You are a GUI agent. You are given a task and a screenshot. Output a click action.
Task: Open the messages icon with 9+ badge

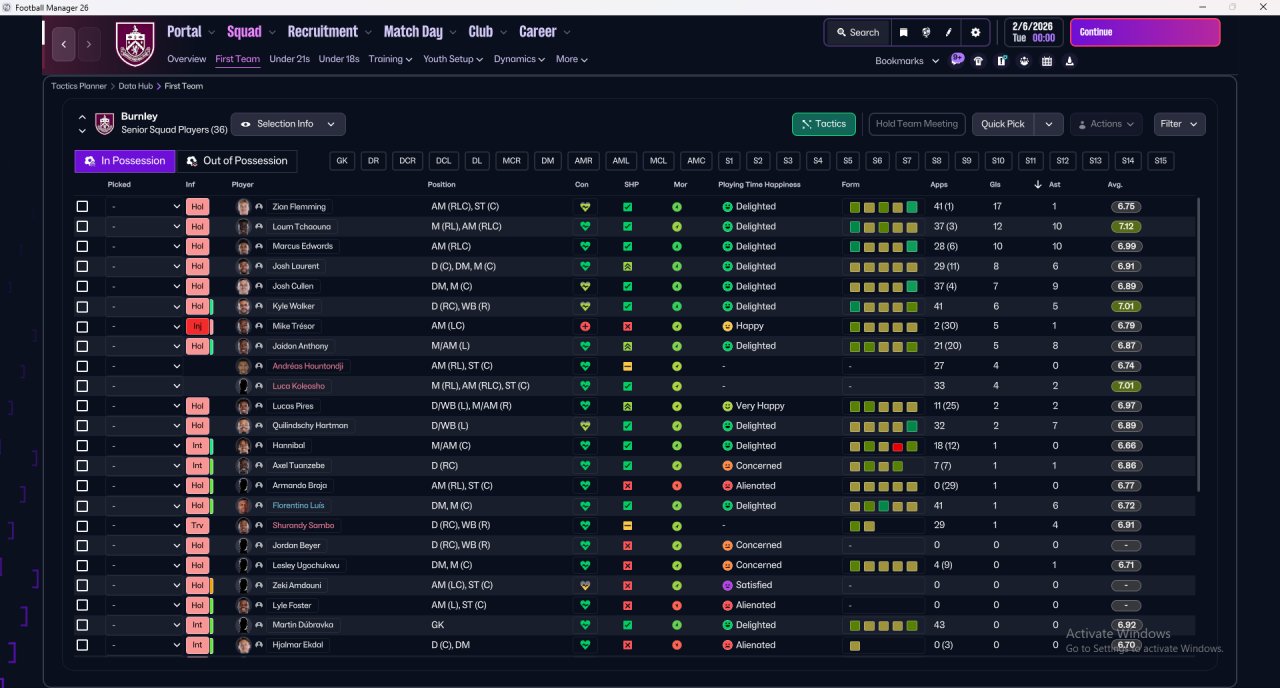(957, 60)
